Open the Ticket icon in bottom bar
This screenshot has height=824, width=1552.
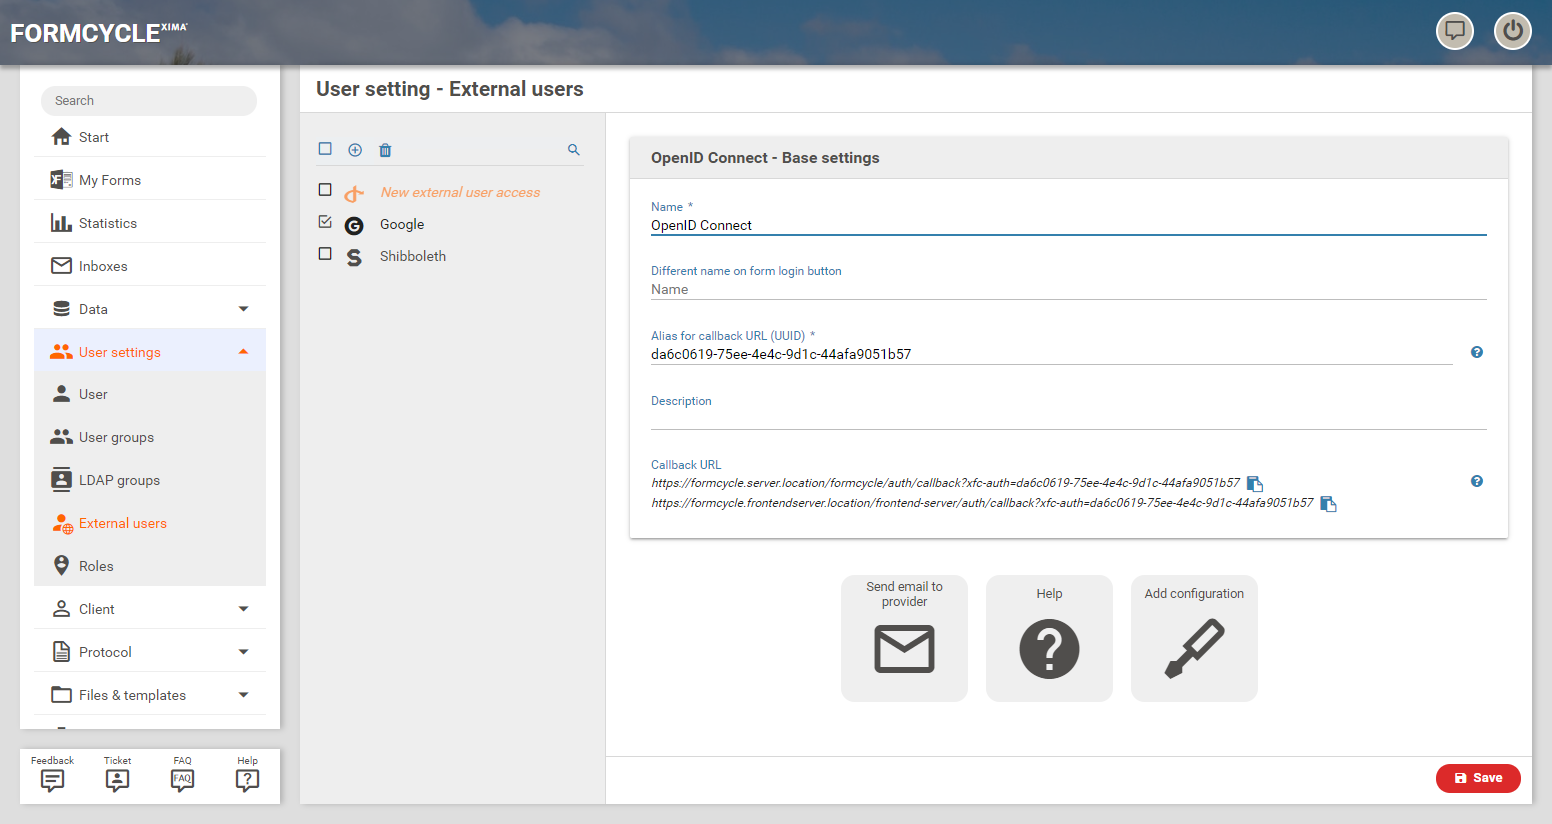[x=117, y=776]
